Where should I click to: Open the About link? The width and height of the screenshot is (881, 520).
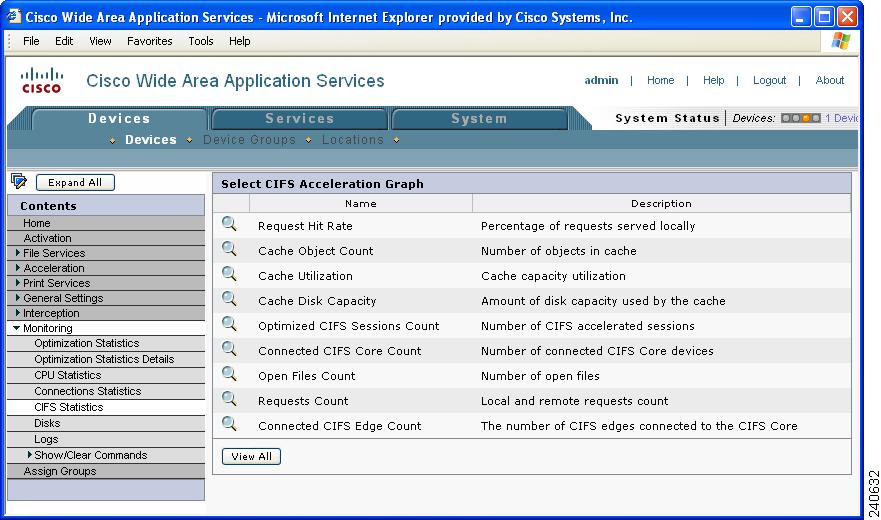(829, 80)
